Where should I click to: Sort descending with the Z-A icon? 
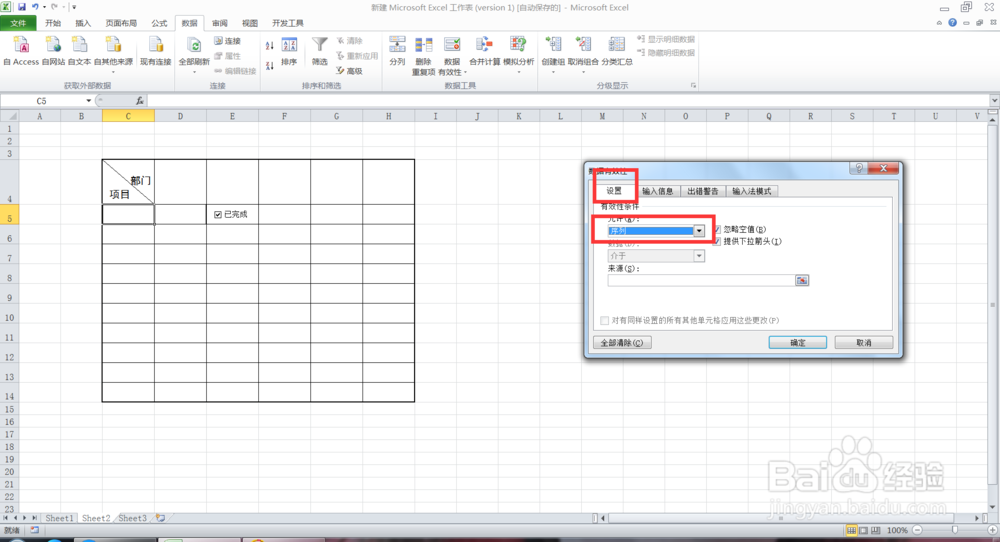(x=270, y=65)
